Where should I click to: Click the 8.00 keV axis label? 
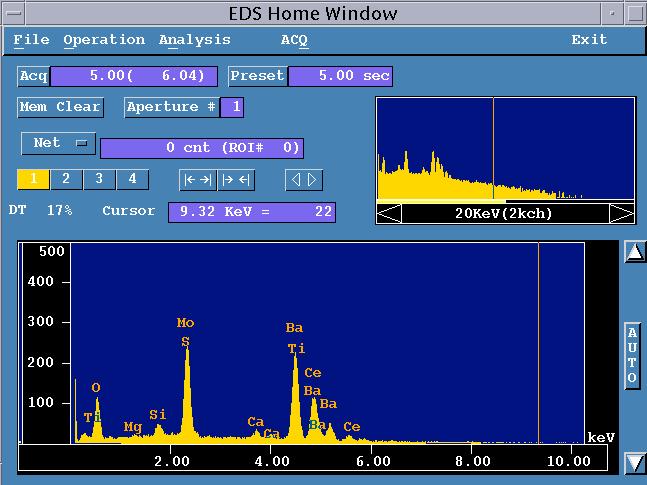472,461
